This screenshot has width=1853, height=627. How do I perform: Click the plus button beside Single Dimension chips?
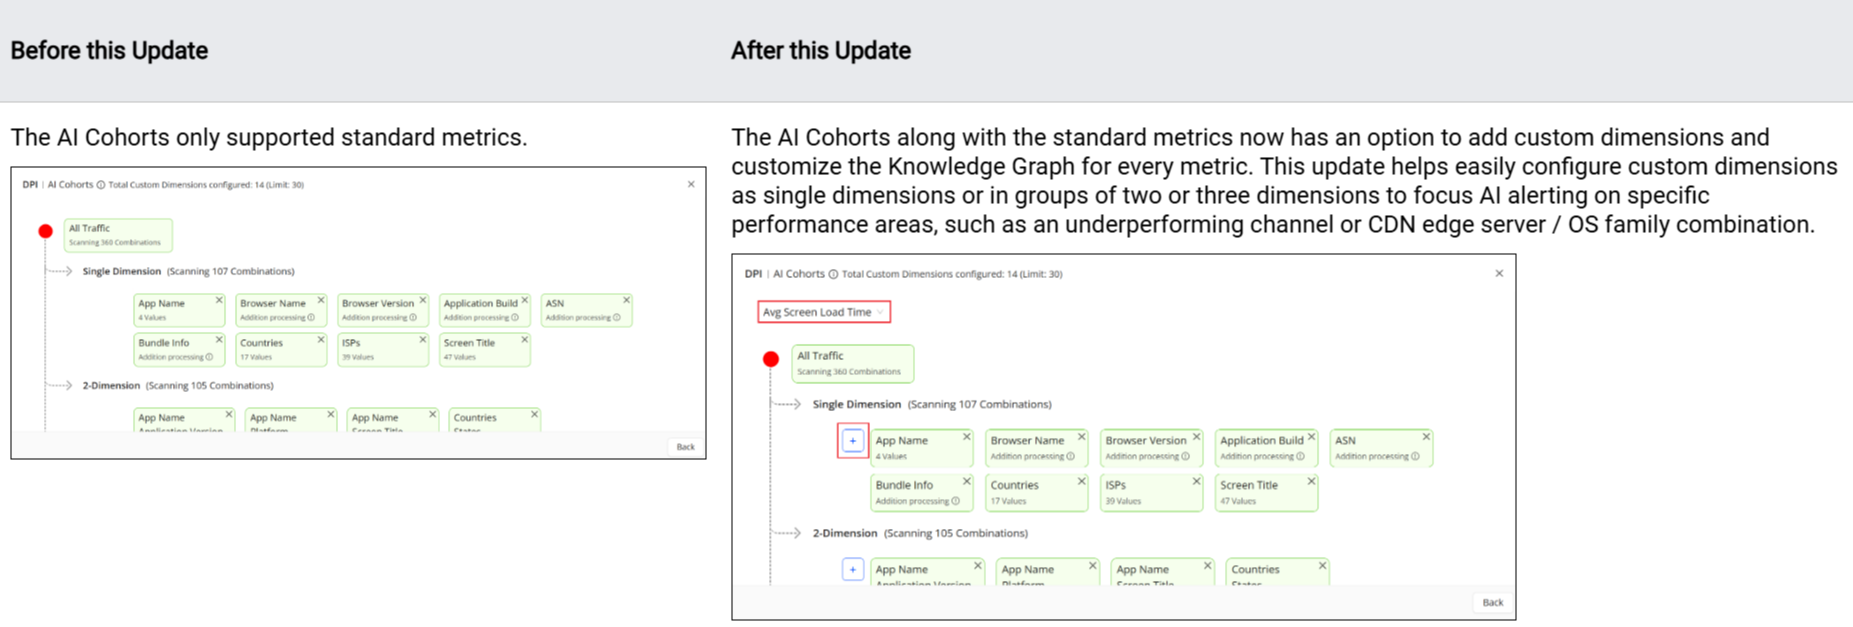point(852,440)
